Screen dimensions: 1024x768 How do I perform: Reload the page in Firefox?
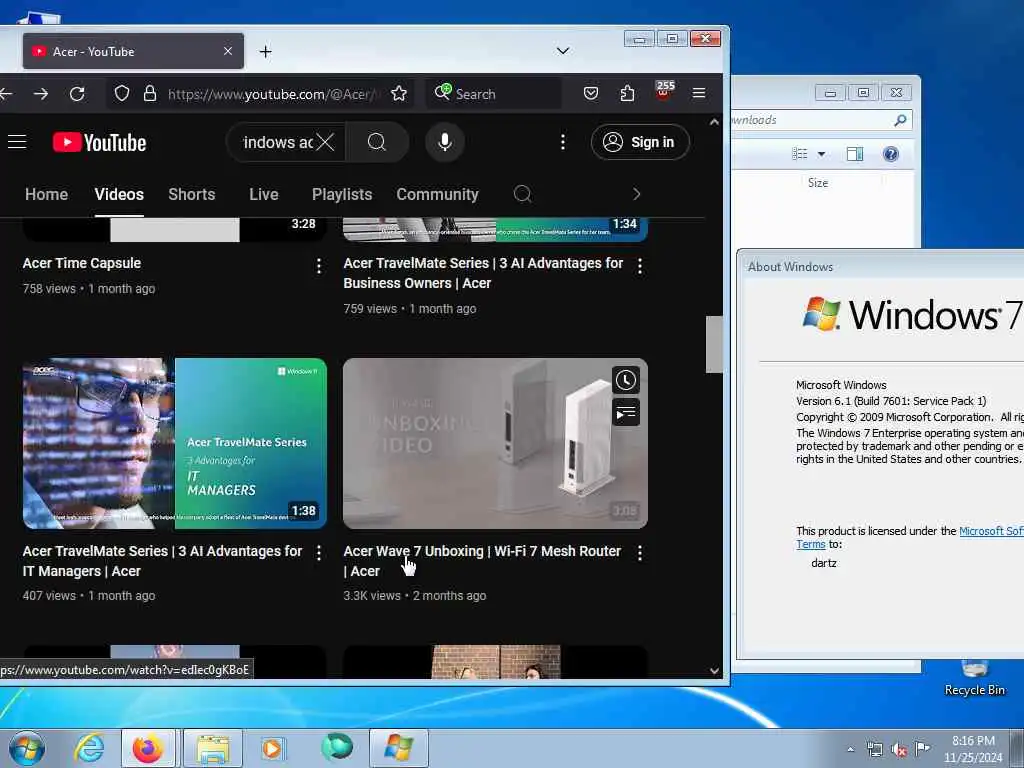point(77,94)
